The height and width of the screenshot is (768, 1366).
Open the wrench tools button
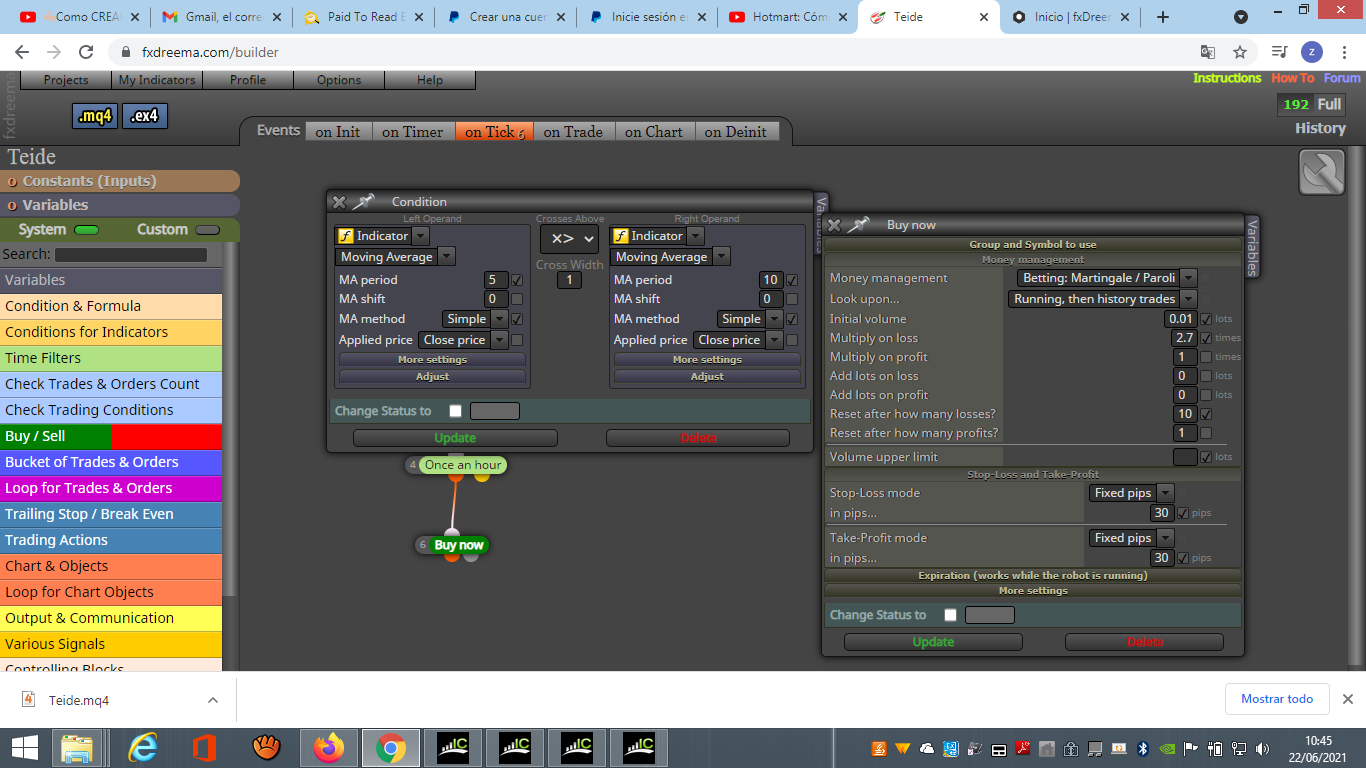1321,172
